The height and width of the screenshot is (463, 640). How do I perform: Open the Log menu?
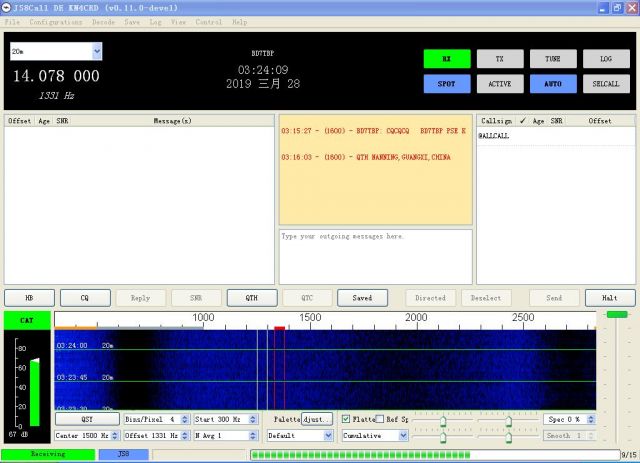155,22
